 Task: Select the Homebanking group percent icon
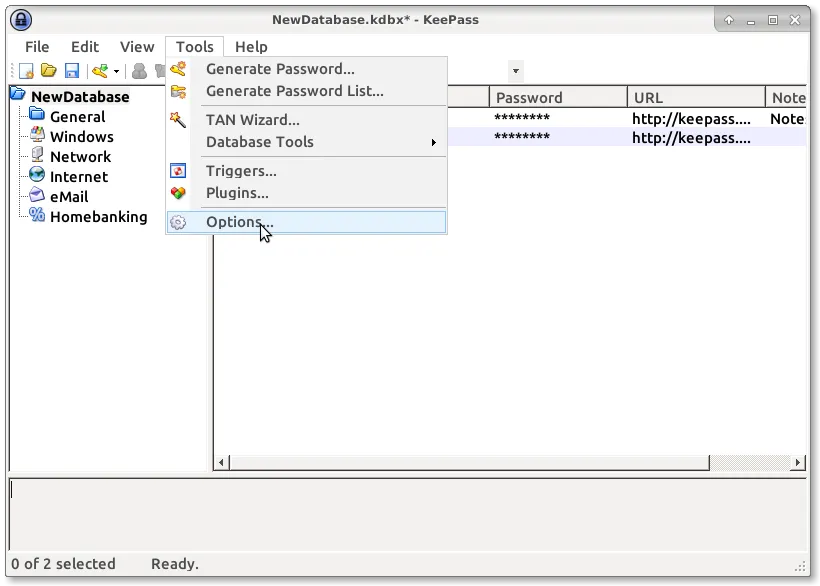37,216
